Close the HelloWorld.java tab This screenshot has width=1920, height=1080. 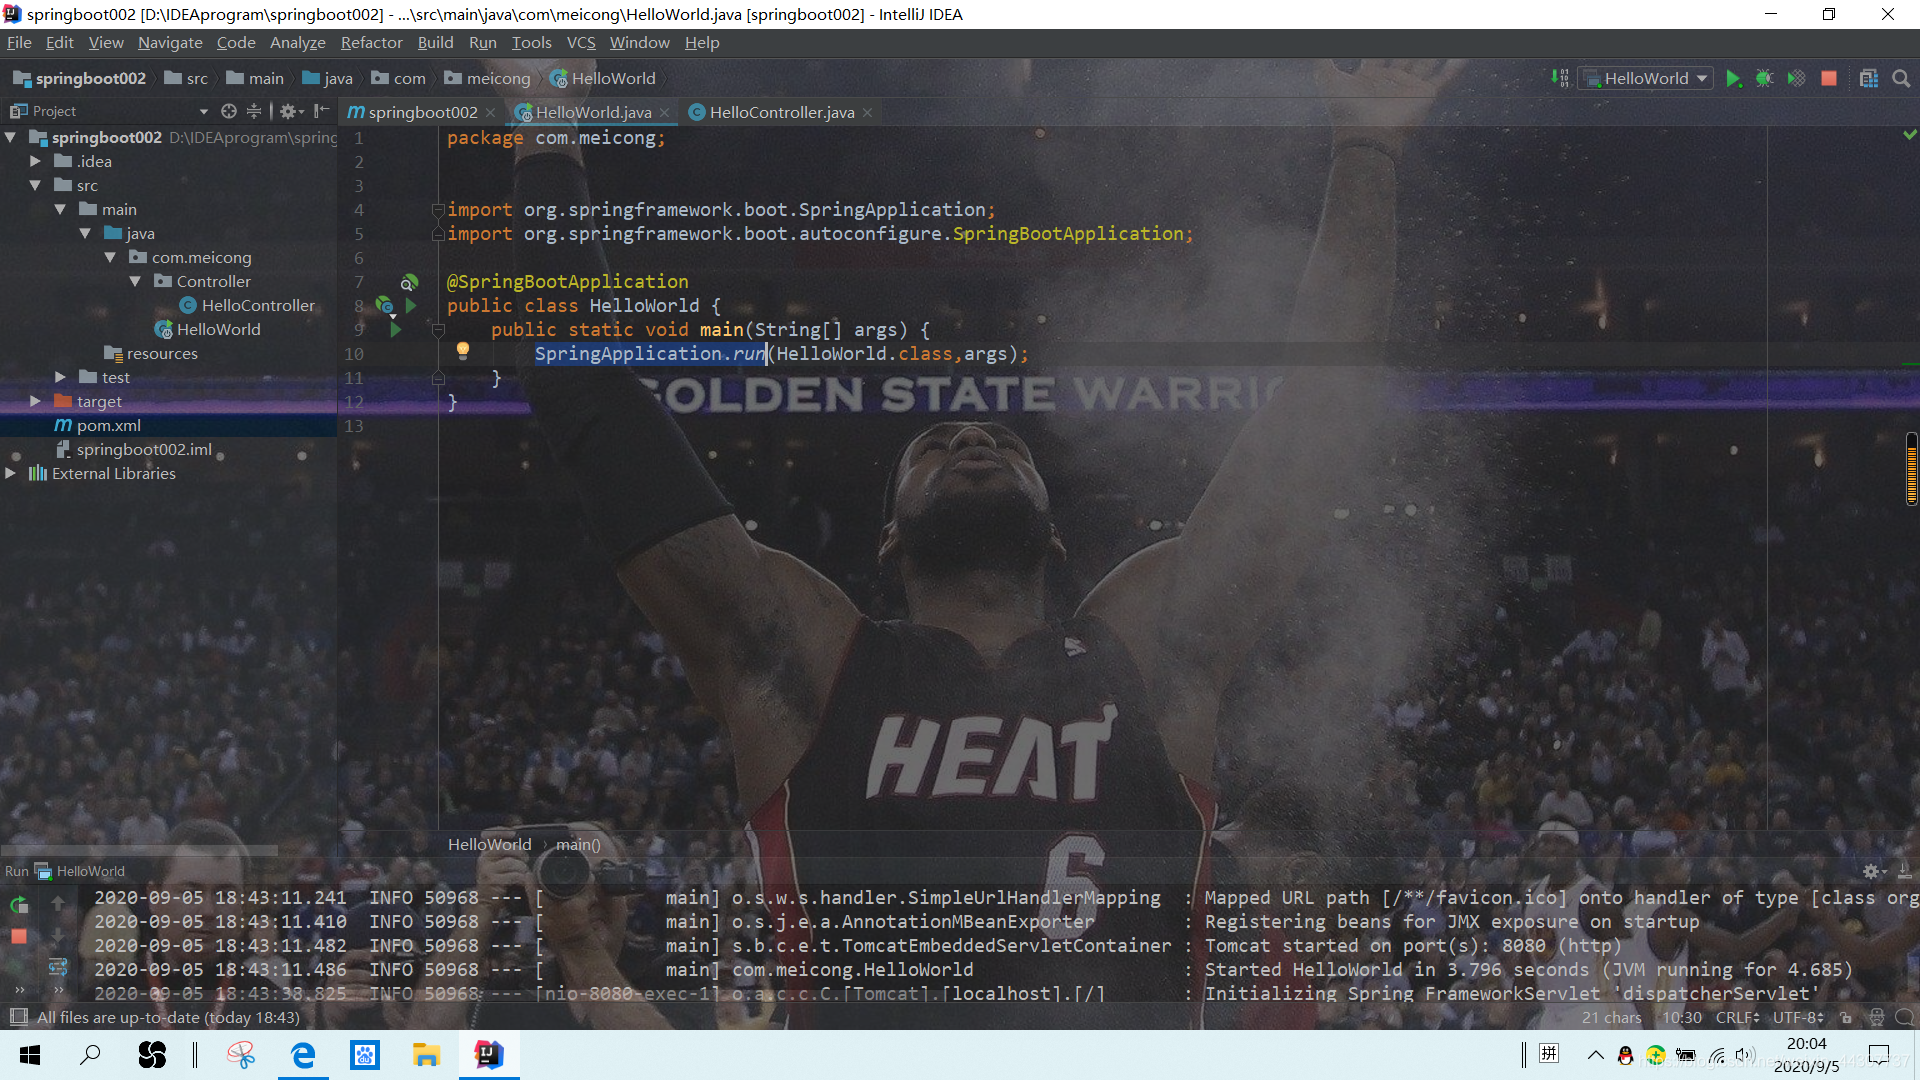[x=664, y=112]
